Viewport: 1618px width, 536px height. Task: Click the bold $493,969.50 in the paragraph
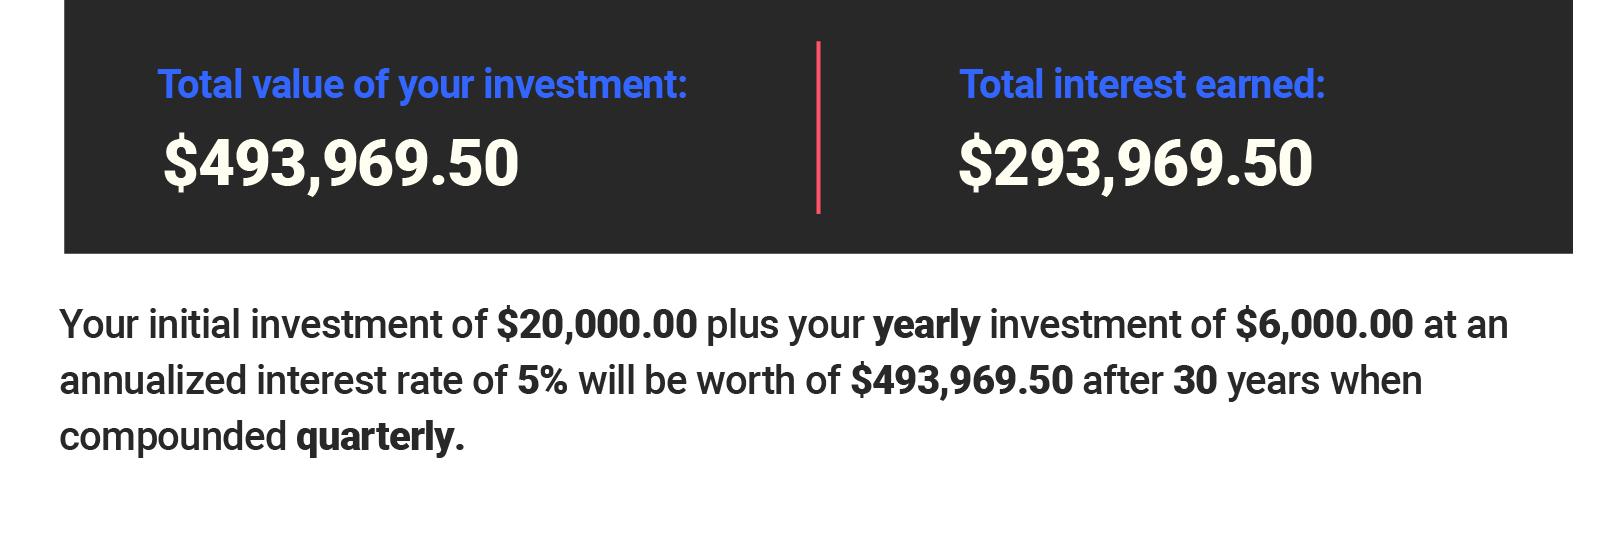[x=962, y=381]
